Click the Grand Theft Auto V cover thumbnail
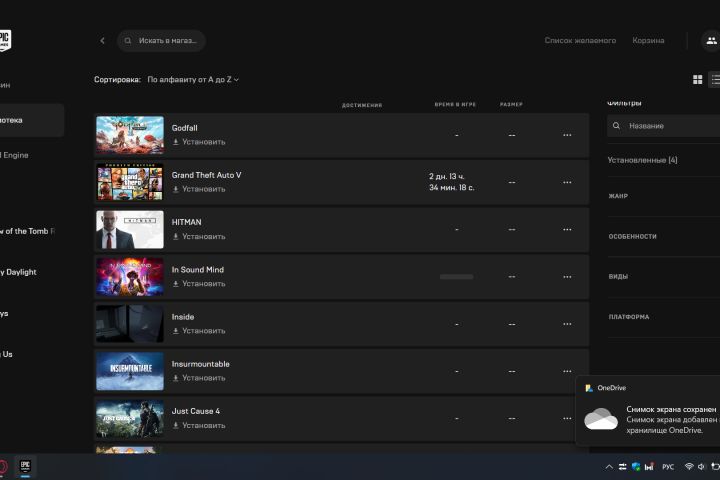The height and width of the screenshot is (480, 720). pyautogui.click(x=130, y=182)
